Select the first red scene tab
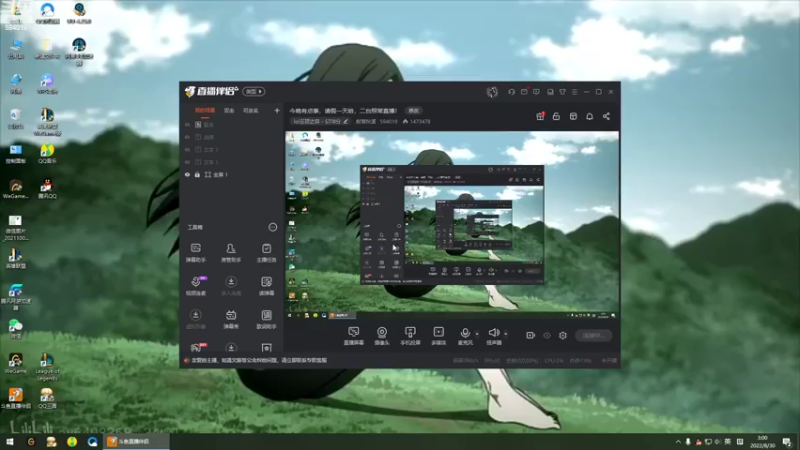The height and width of the screenshot is (450, 800). (x=205, y=111)
